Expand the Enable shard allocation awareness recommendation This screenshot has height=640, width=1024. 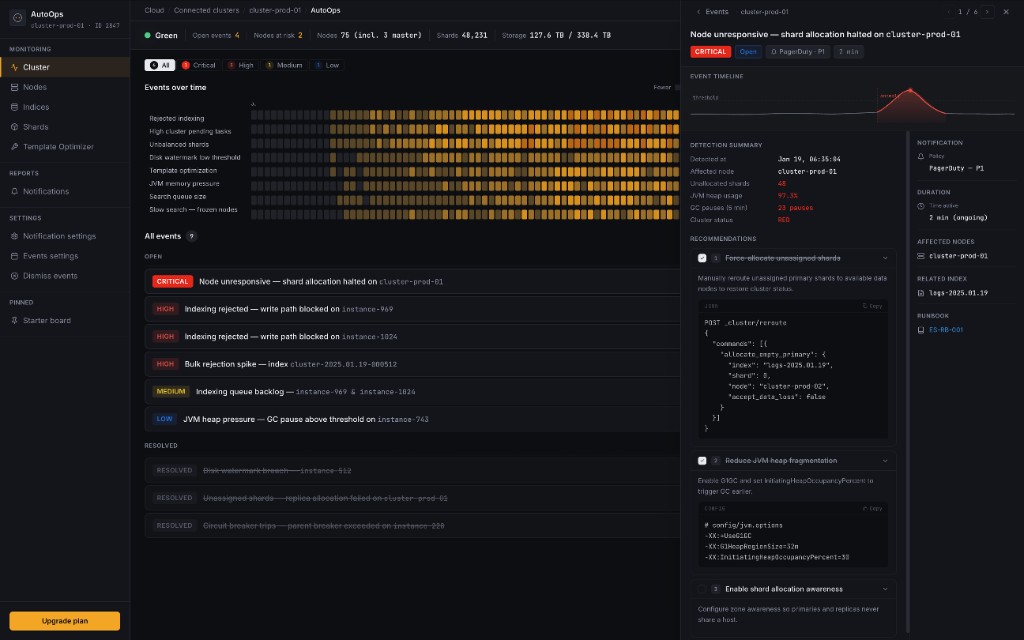tap(885, 588)
